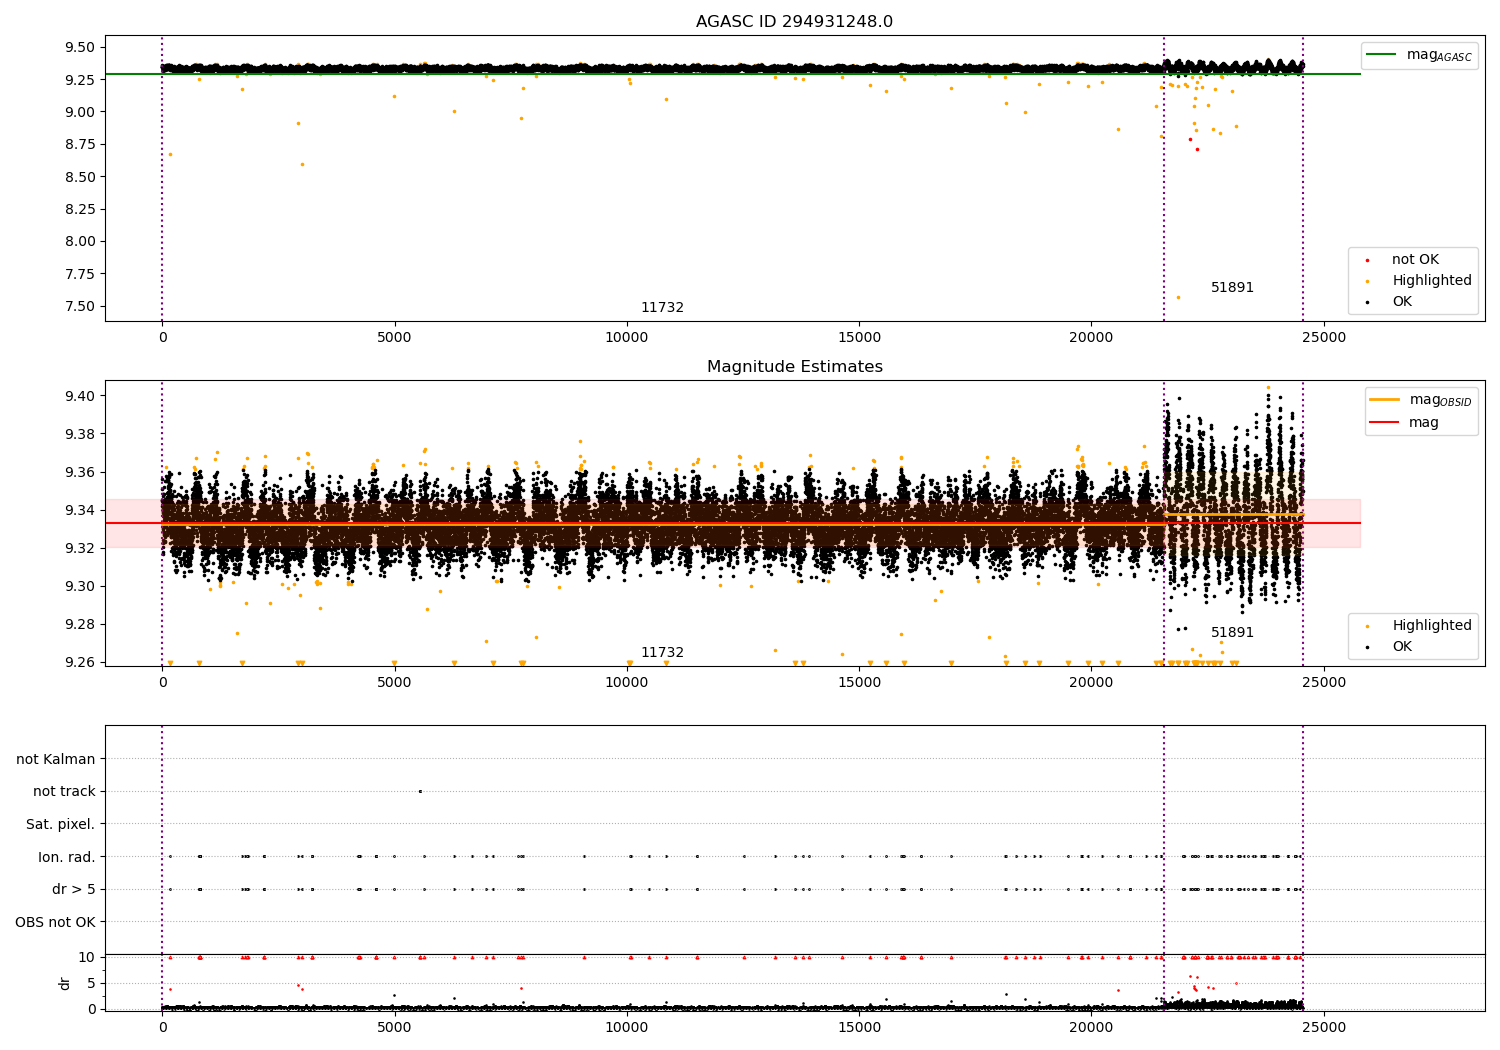Click the title "AGASC ID 294931248.0"
This screenshot has height=1050, width=1500.
794,22
